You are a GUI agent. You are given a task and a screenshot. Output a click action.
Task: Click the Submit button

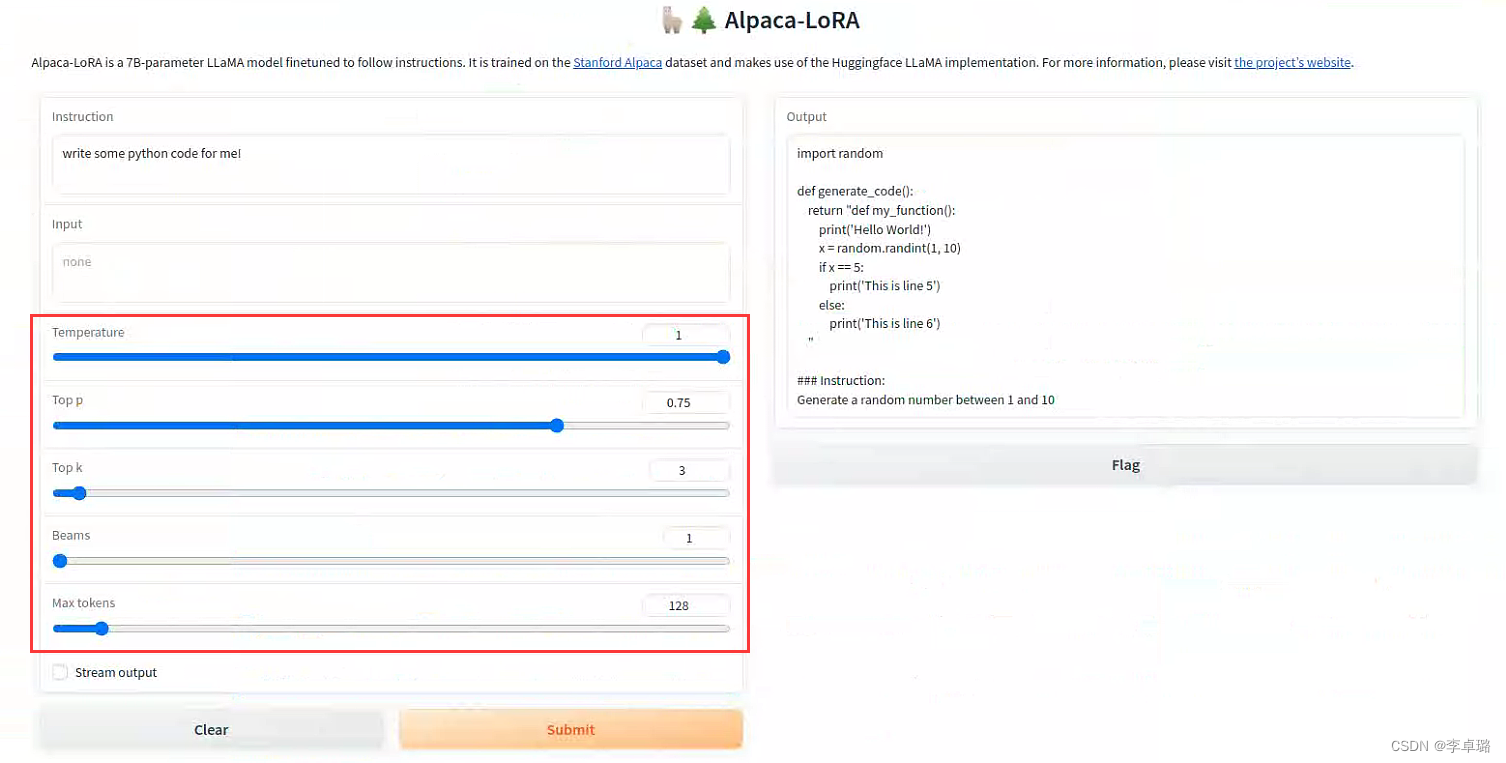point(571,729)
